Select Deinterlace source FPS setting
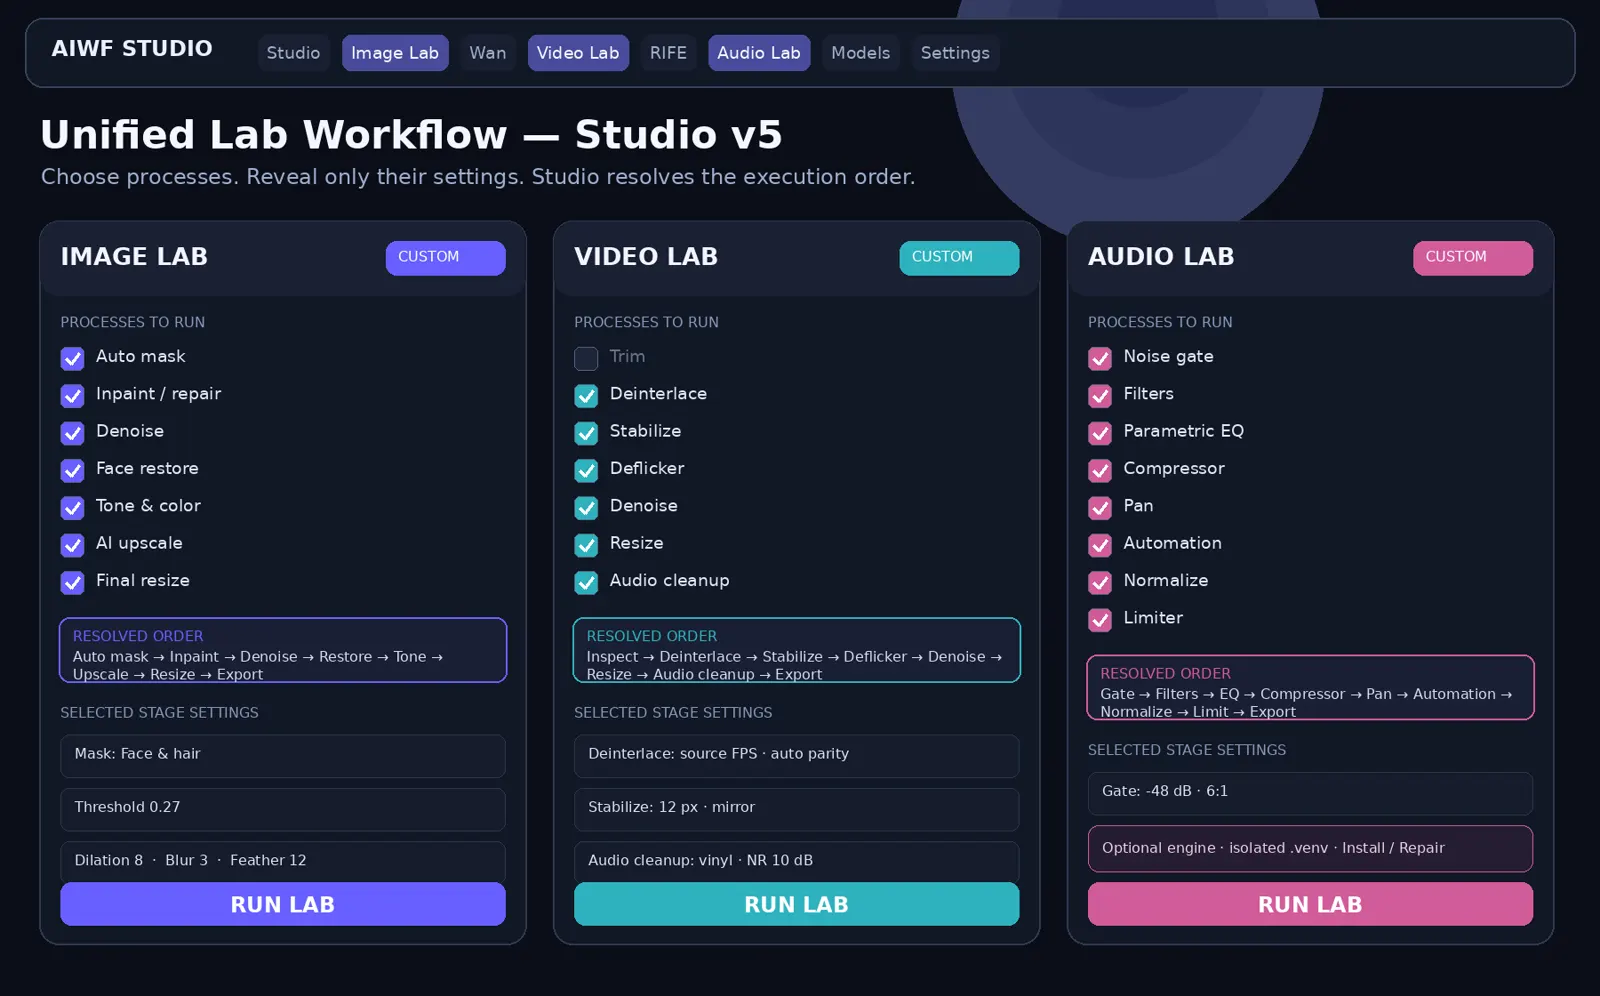Viewport: 1600px width, 996px height. tap(797, 756)
